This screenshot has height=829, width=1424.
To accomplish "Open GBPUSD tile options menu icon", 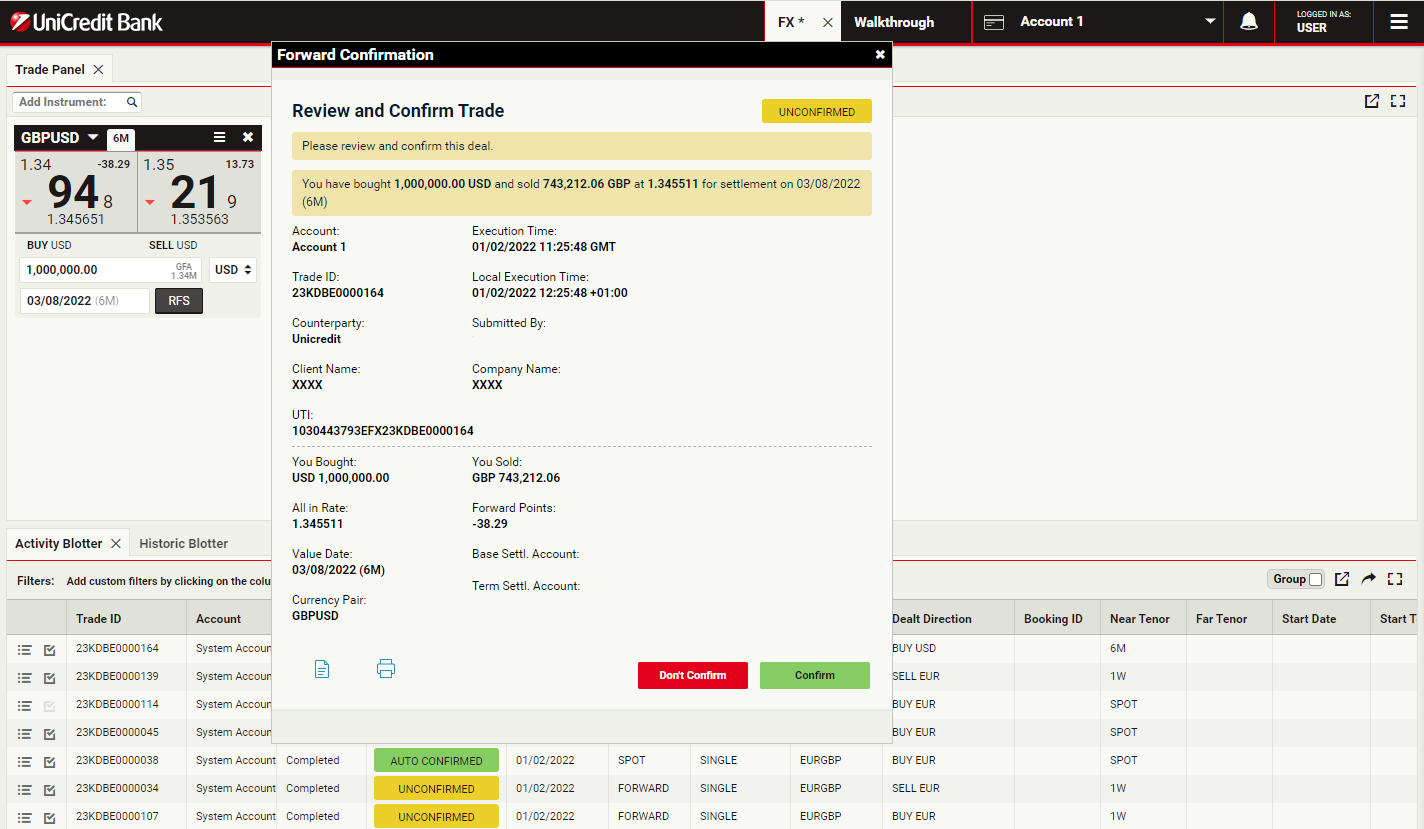I will [220, 137].
